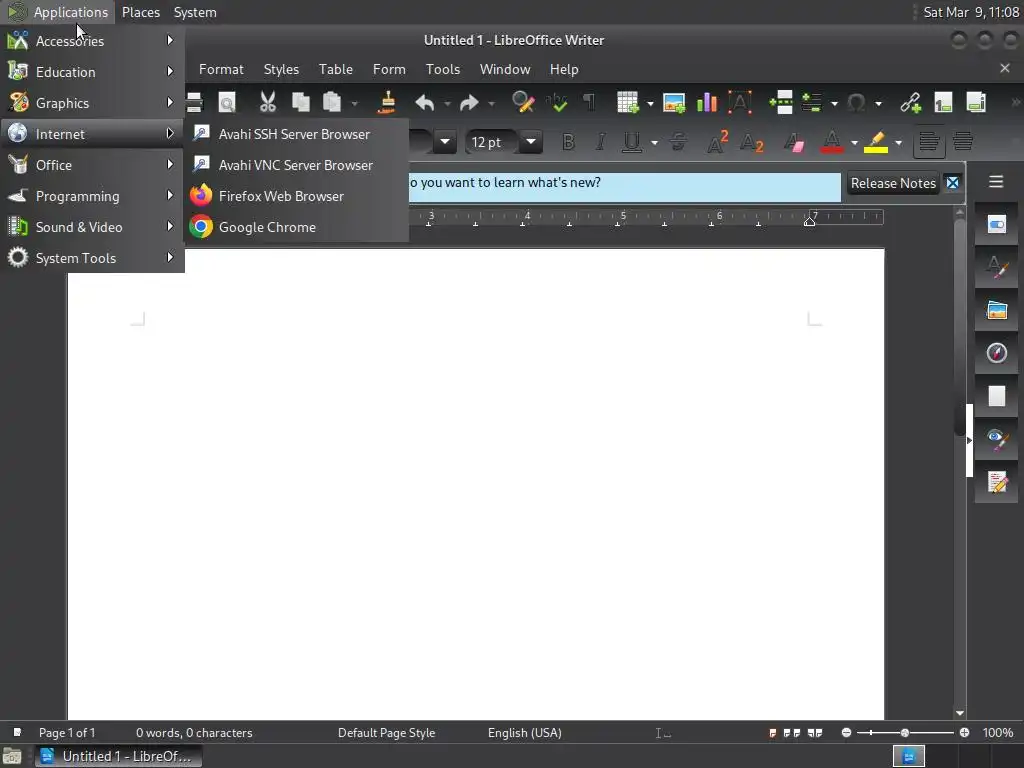Open the Styles menu
Viewport: 1024px width, 768px height.
click(281, 69)
